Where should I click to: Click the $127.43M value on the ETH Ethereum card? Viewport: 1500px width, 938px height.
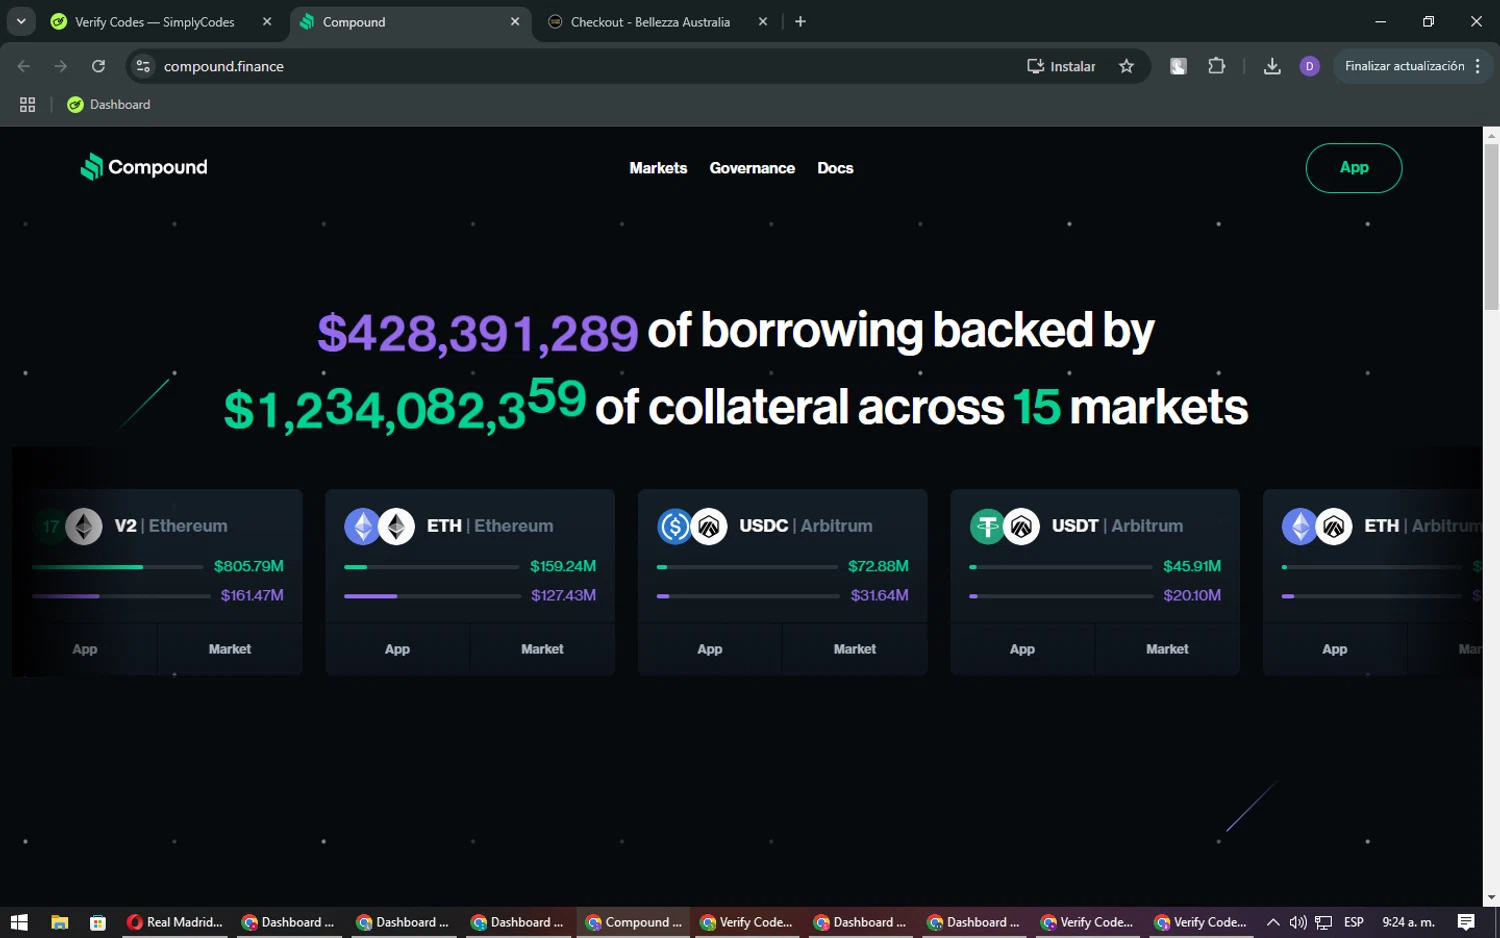coord(563,595)
